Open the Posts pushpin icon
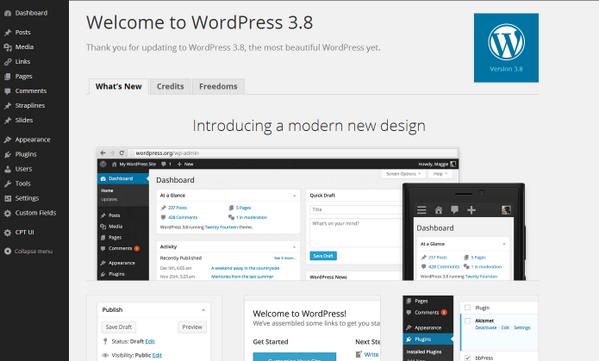The image size is (599, 361). [7, 32]
